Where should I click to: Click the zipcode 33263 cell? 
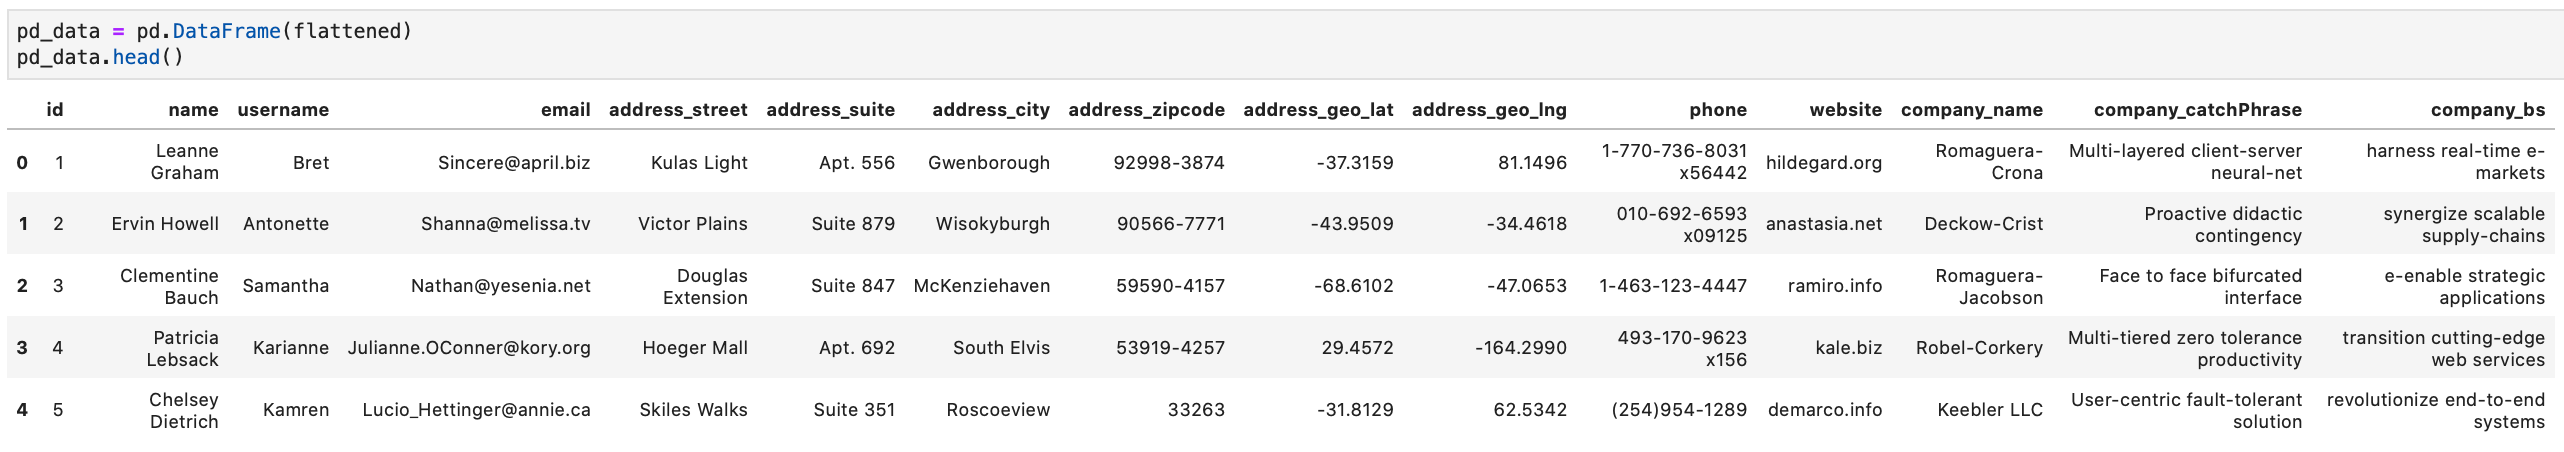pyautogui.click(x=1195, y=410)
